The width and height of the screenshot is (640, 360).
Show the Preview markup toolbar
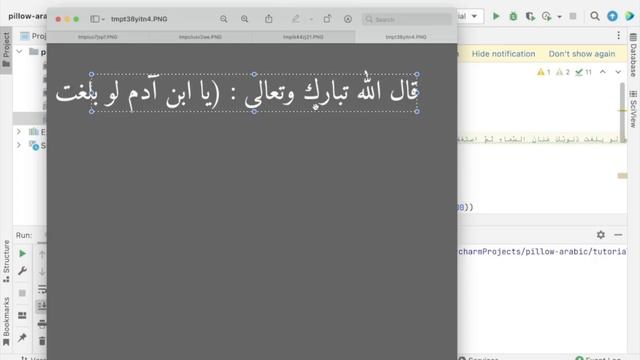click(348, 19)
